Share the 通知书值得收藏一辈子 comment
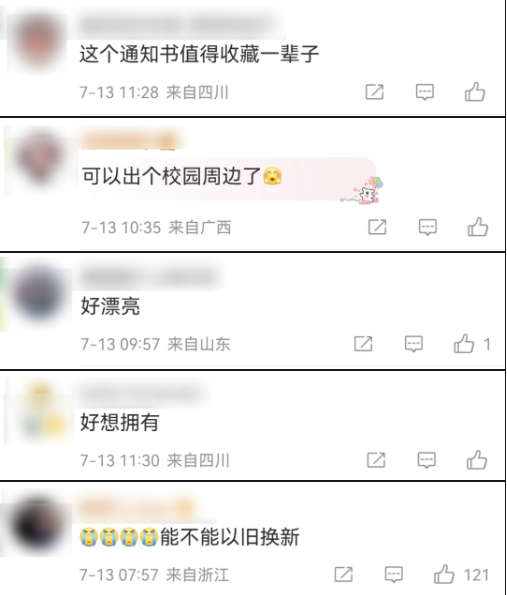Image resolution: width=507 pixels, height=595 pixels. [x=375, y=92]
